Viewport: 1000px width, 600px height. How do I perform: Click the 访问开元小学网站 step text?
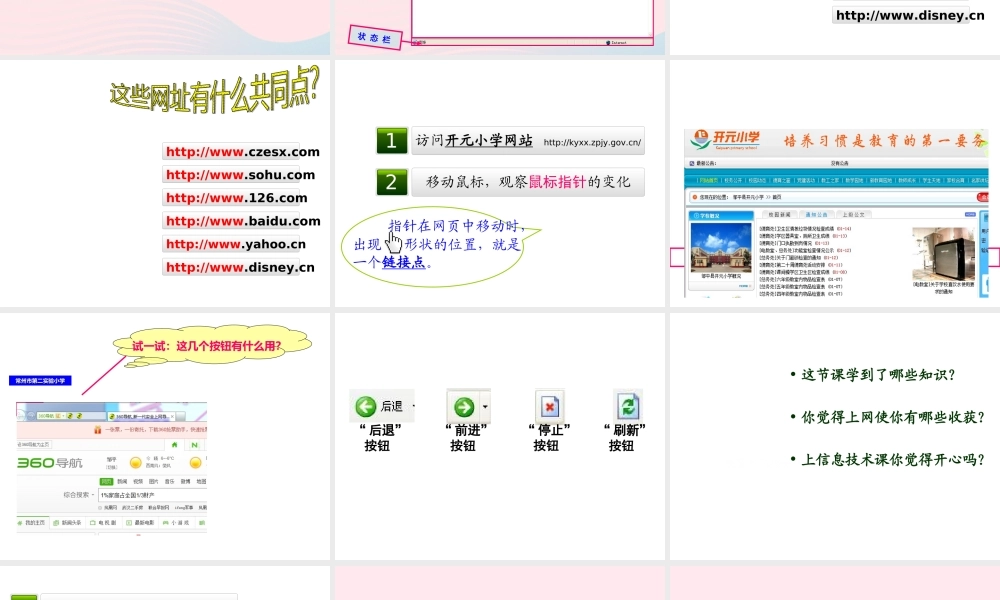pyautogui.click(x=474, y=140)
